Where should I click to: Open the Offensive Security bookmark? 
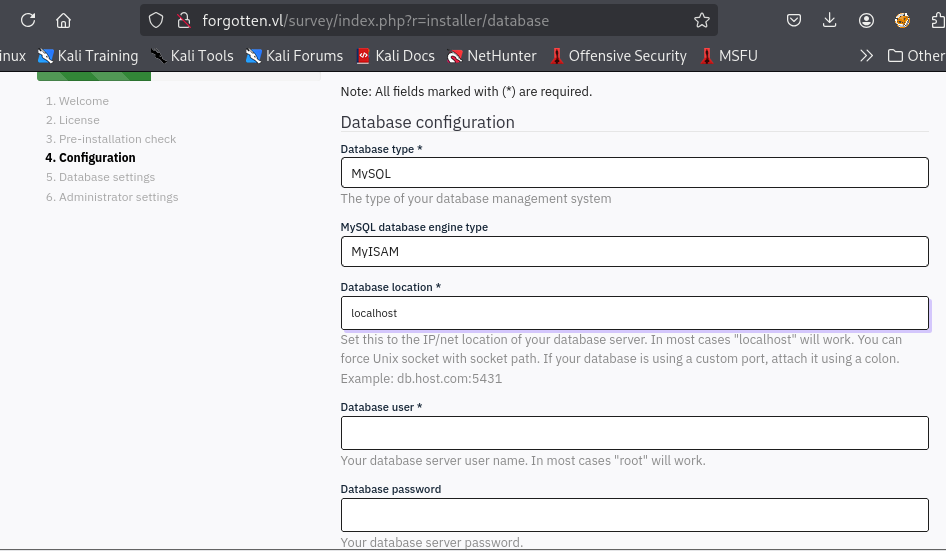pos(619,56)
